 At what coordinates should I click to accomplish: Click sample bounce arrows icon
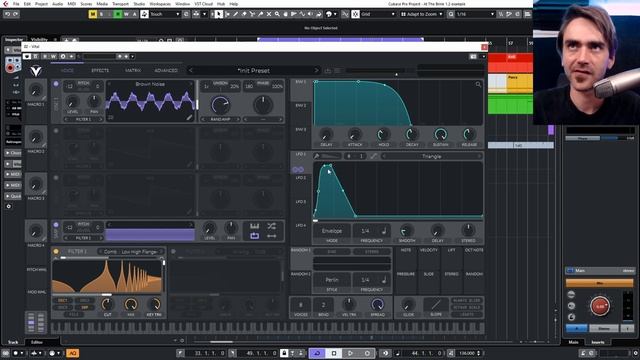click(x=271, y=236)
